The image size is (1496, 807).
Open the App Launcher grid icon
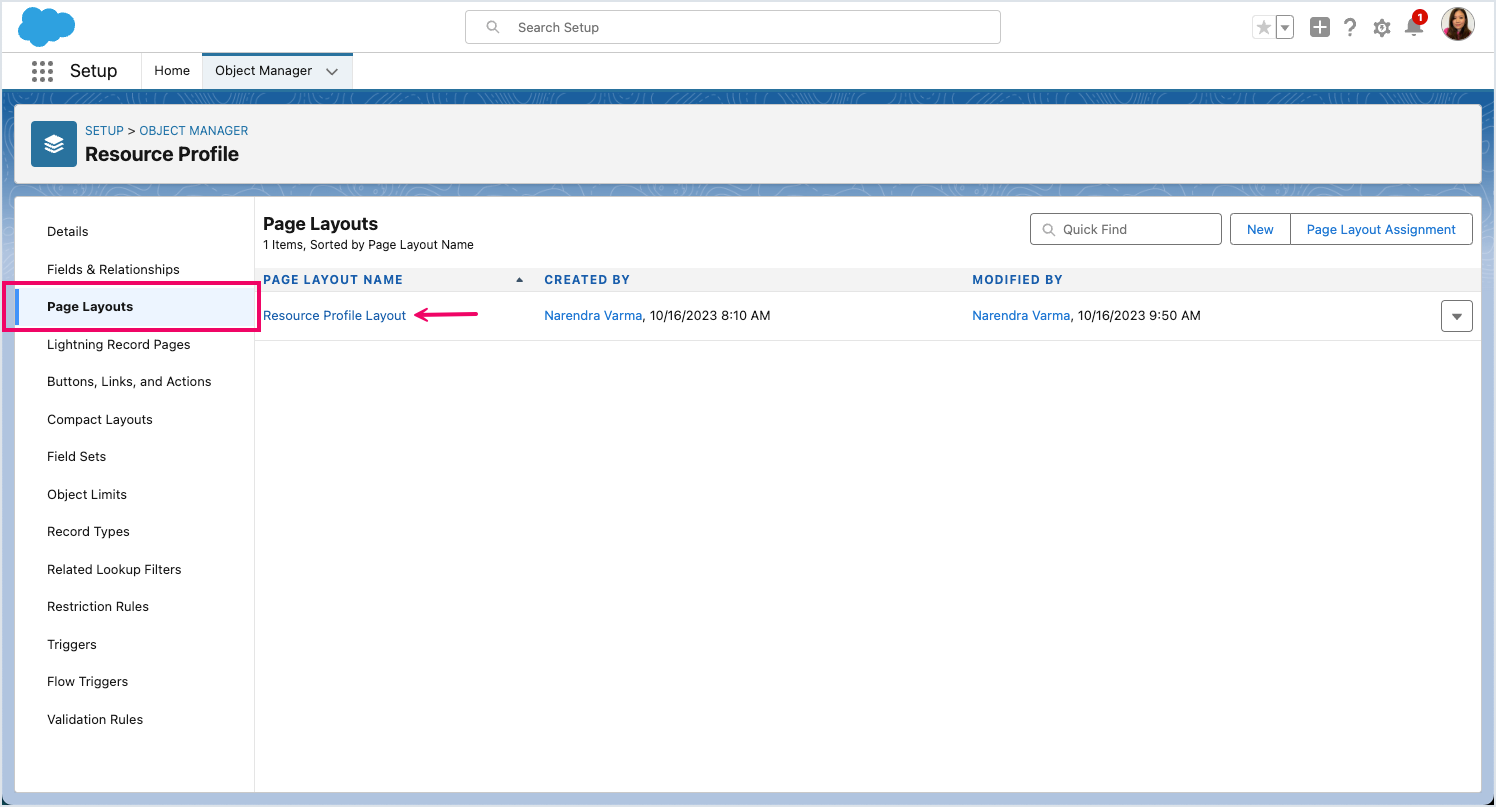[42, 71]
